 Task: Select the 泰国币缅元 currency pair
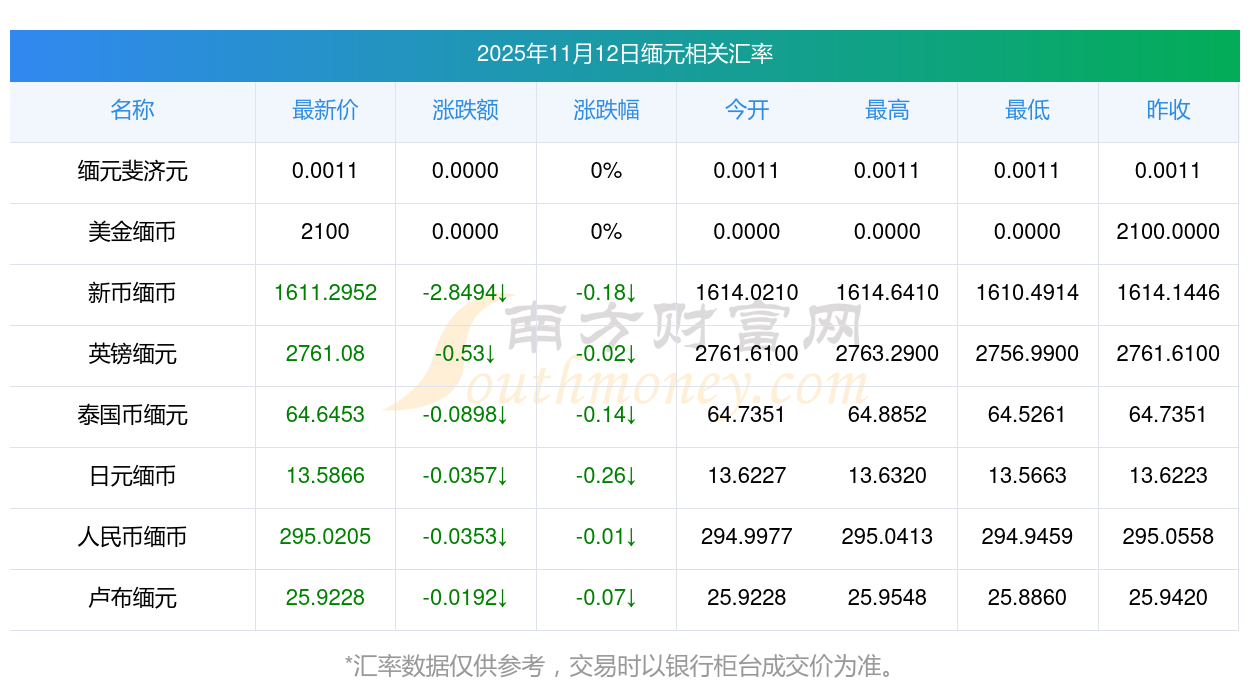pos(132,415)
